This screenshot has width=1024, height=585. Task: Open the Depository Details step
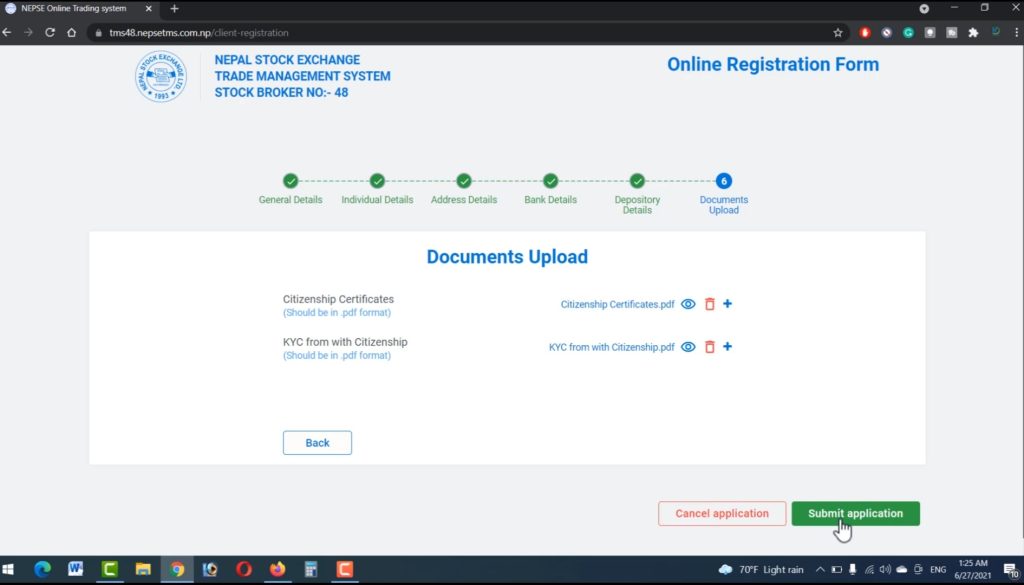637,194
